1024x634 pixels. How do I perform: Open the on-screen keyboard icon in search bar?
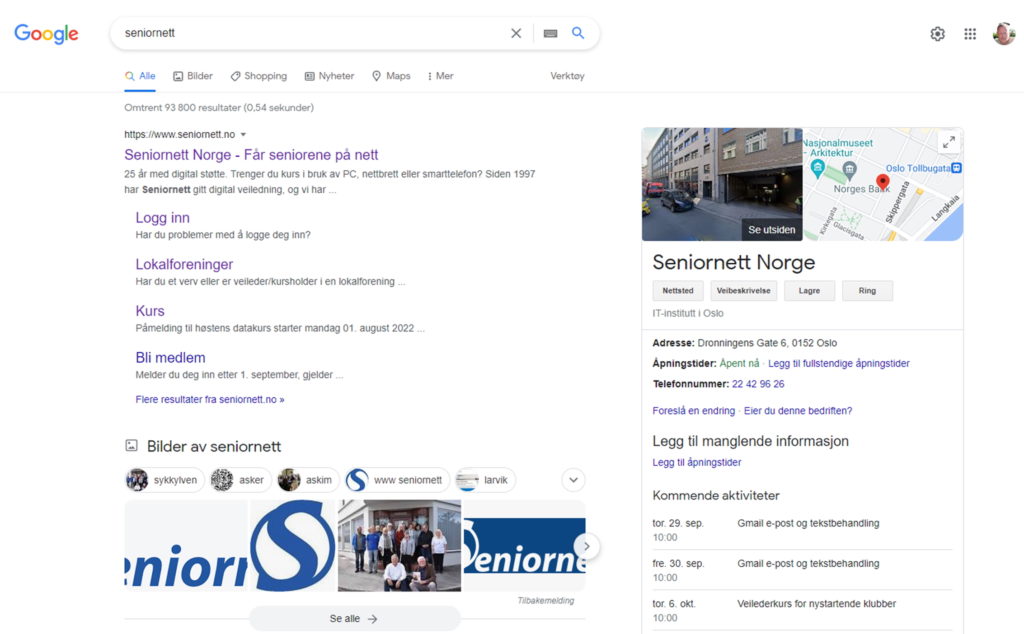(x=549, y=33)
